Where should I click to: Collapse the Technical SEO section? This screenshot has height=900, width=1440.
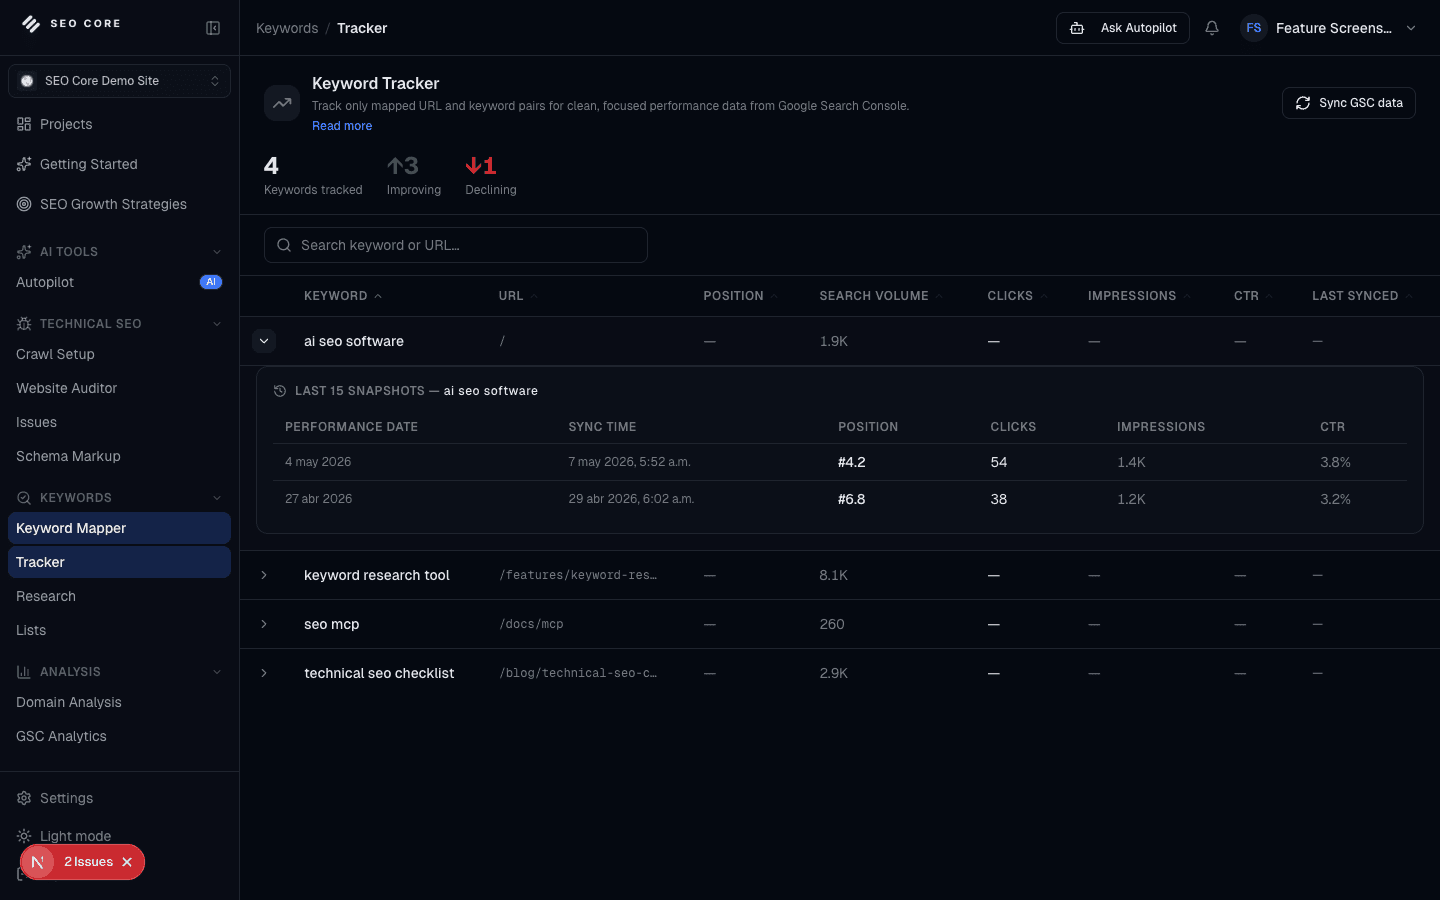pos(217,324)
